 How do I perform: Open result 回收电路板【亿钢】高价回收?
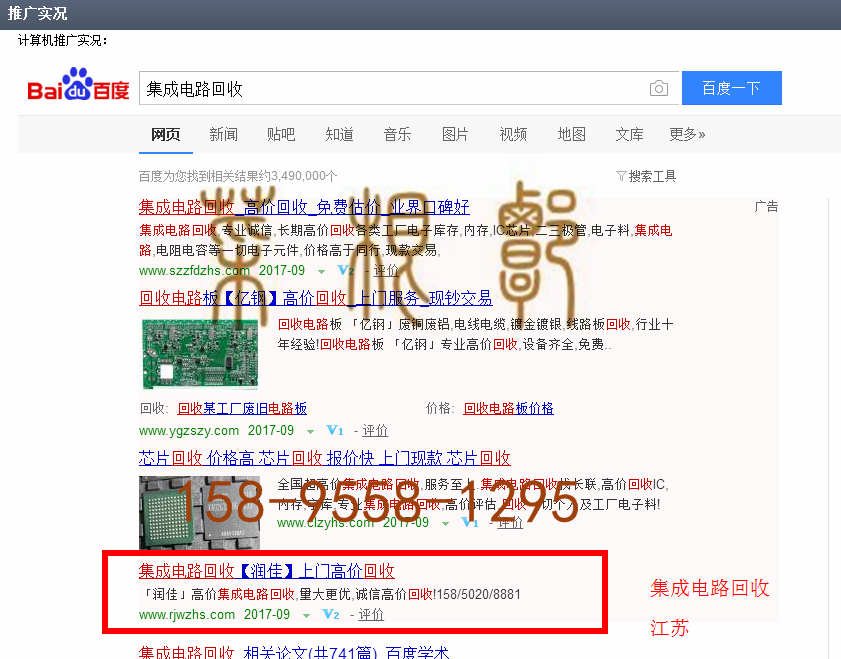(316, 298)
